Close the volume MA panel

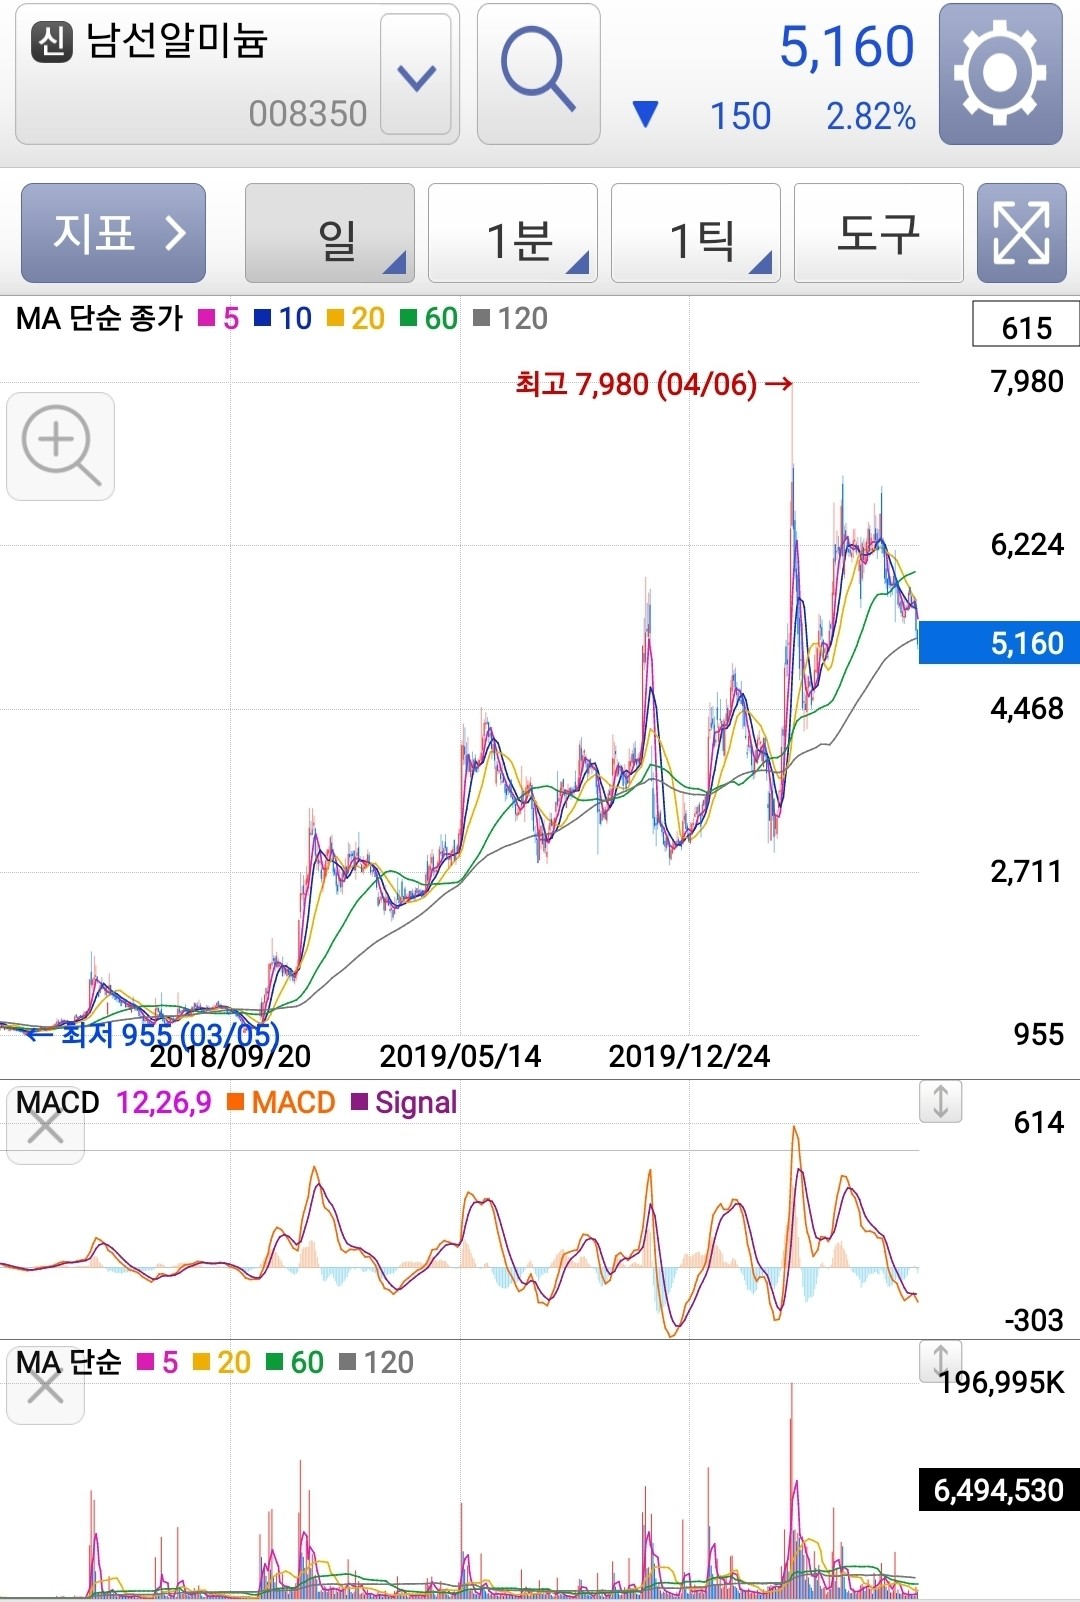click(x=45, y=1388)
